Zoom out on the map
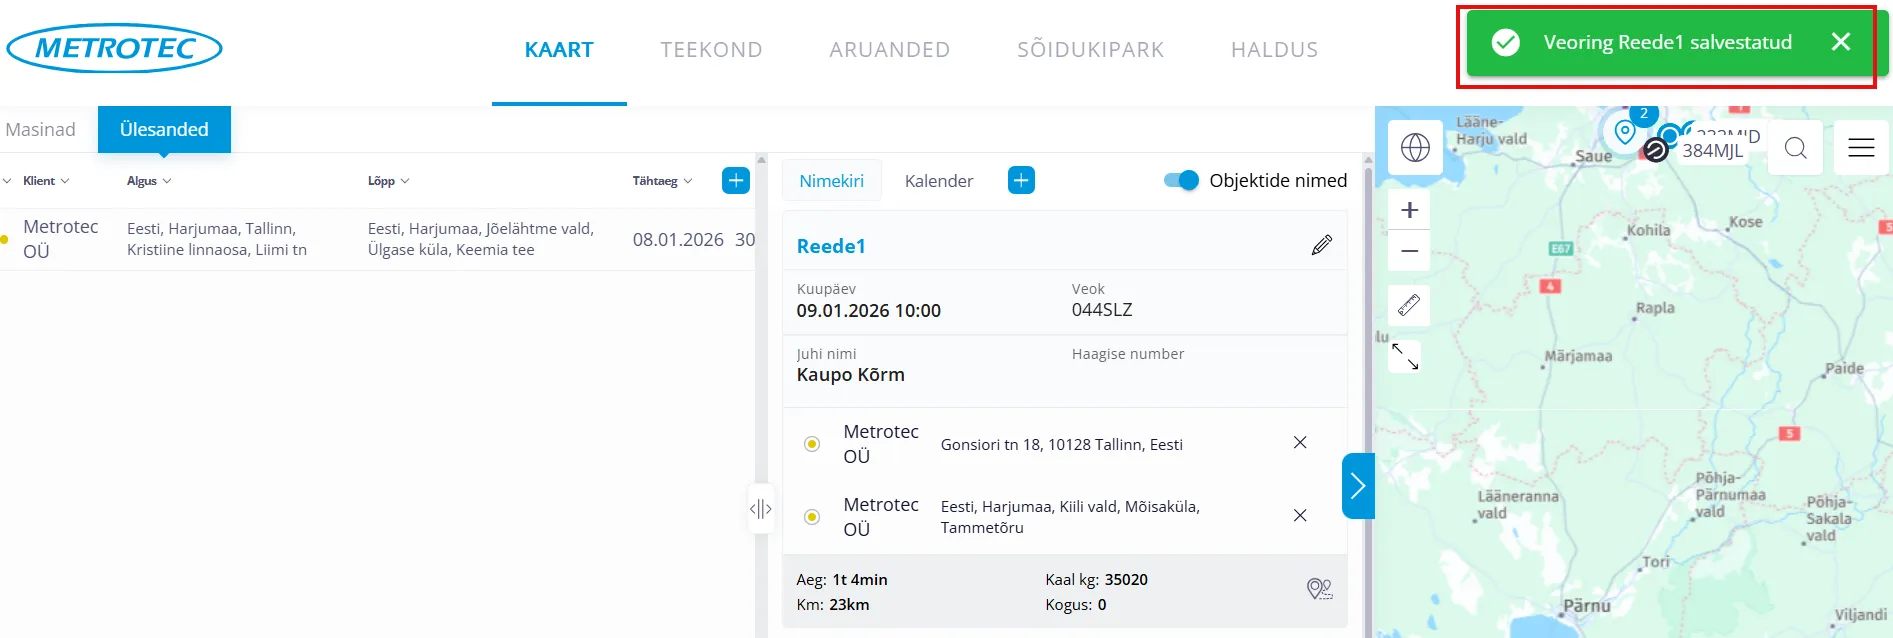Viewport: 1893px width, 638px height. pyautogui.click(x=1409, y=251)
